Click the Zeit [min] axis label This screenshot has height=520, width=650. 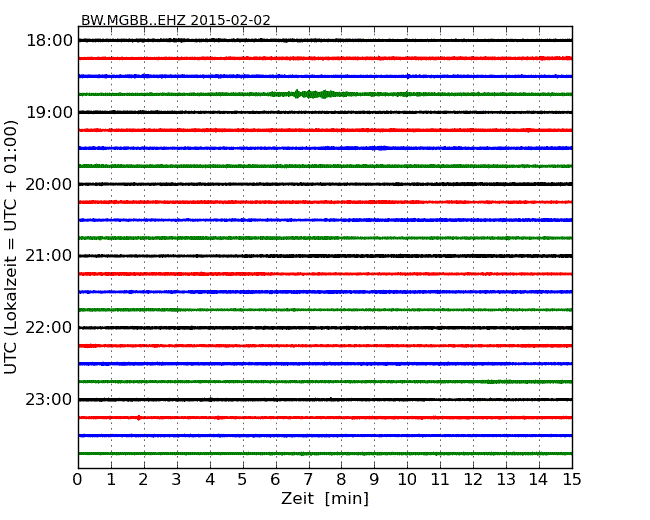325,498
